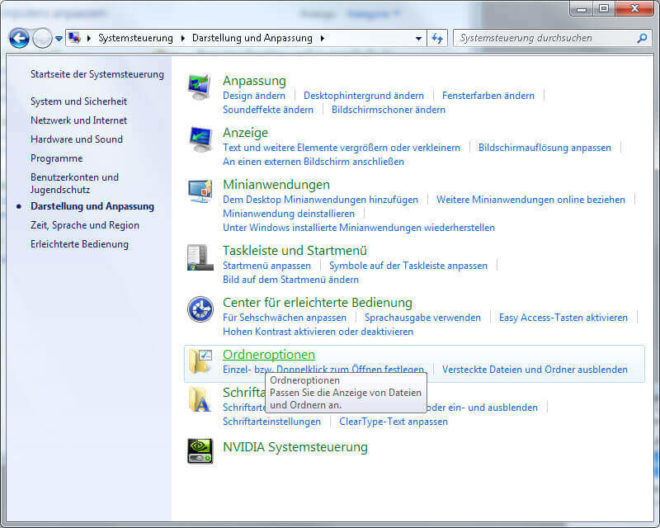Click Sprachausgabe verwenden
This screenshot has width=660, height=528.
423,317
